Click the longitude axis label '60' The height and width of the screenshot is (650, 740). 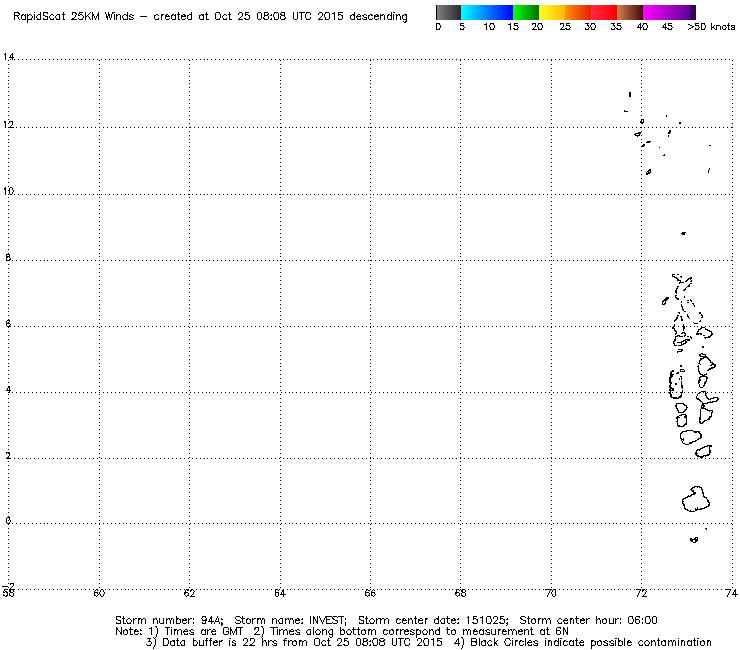click(x=99, y=593)
